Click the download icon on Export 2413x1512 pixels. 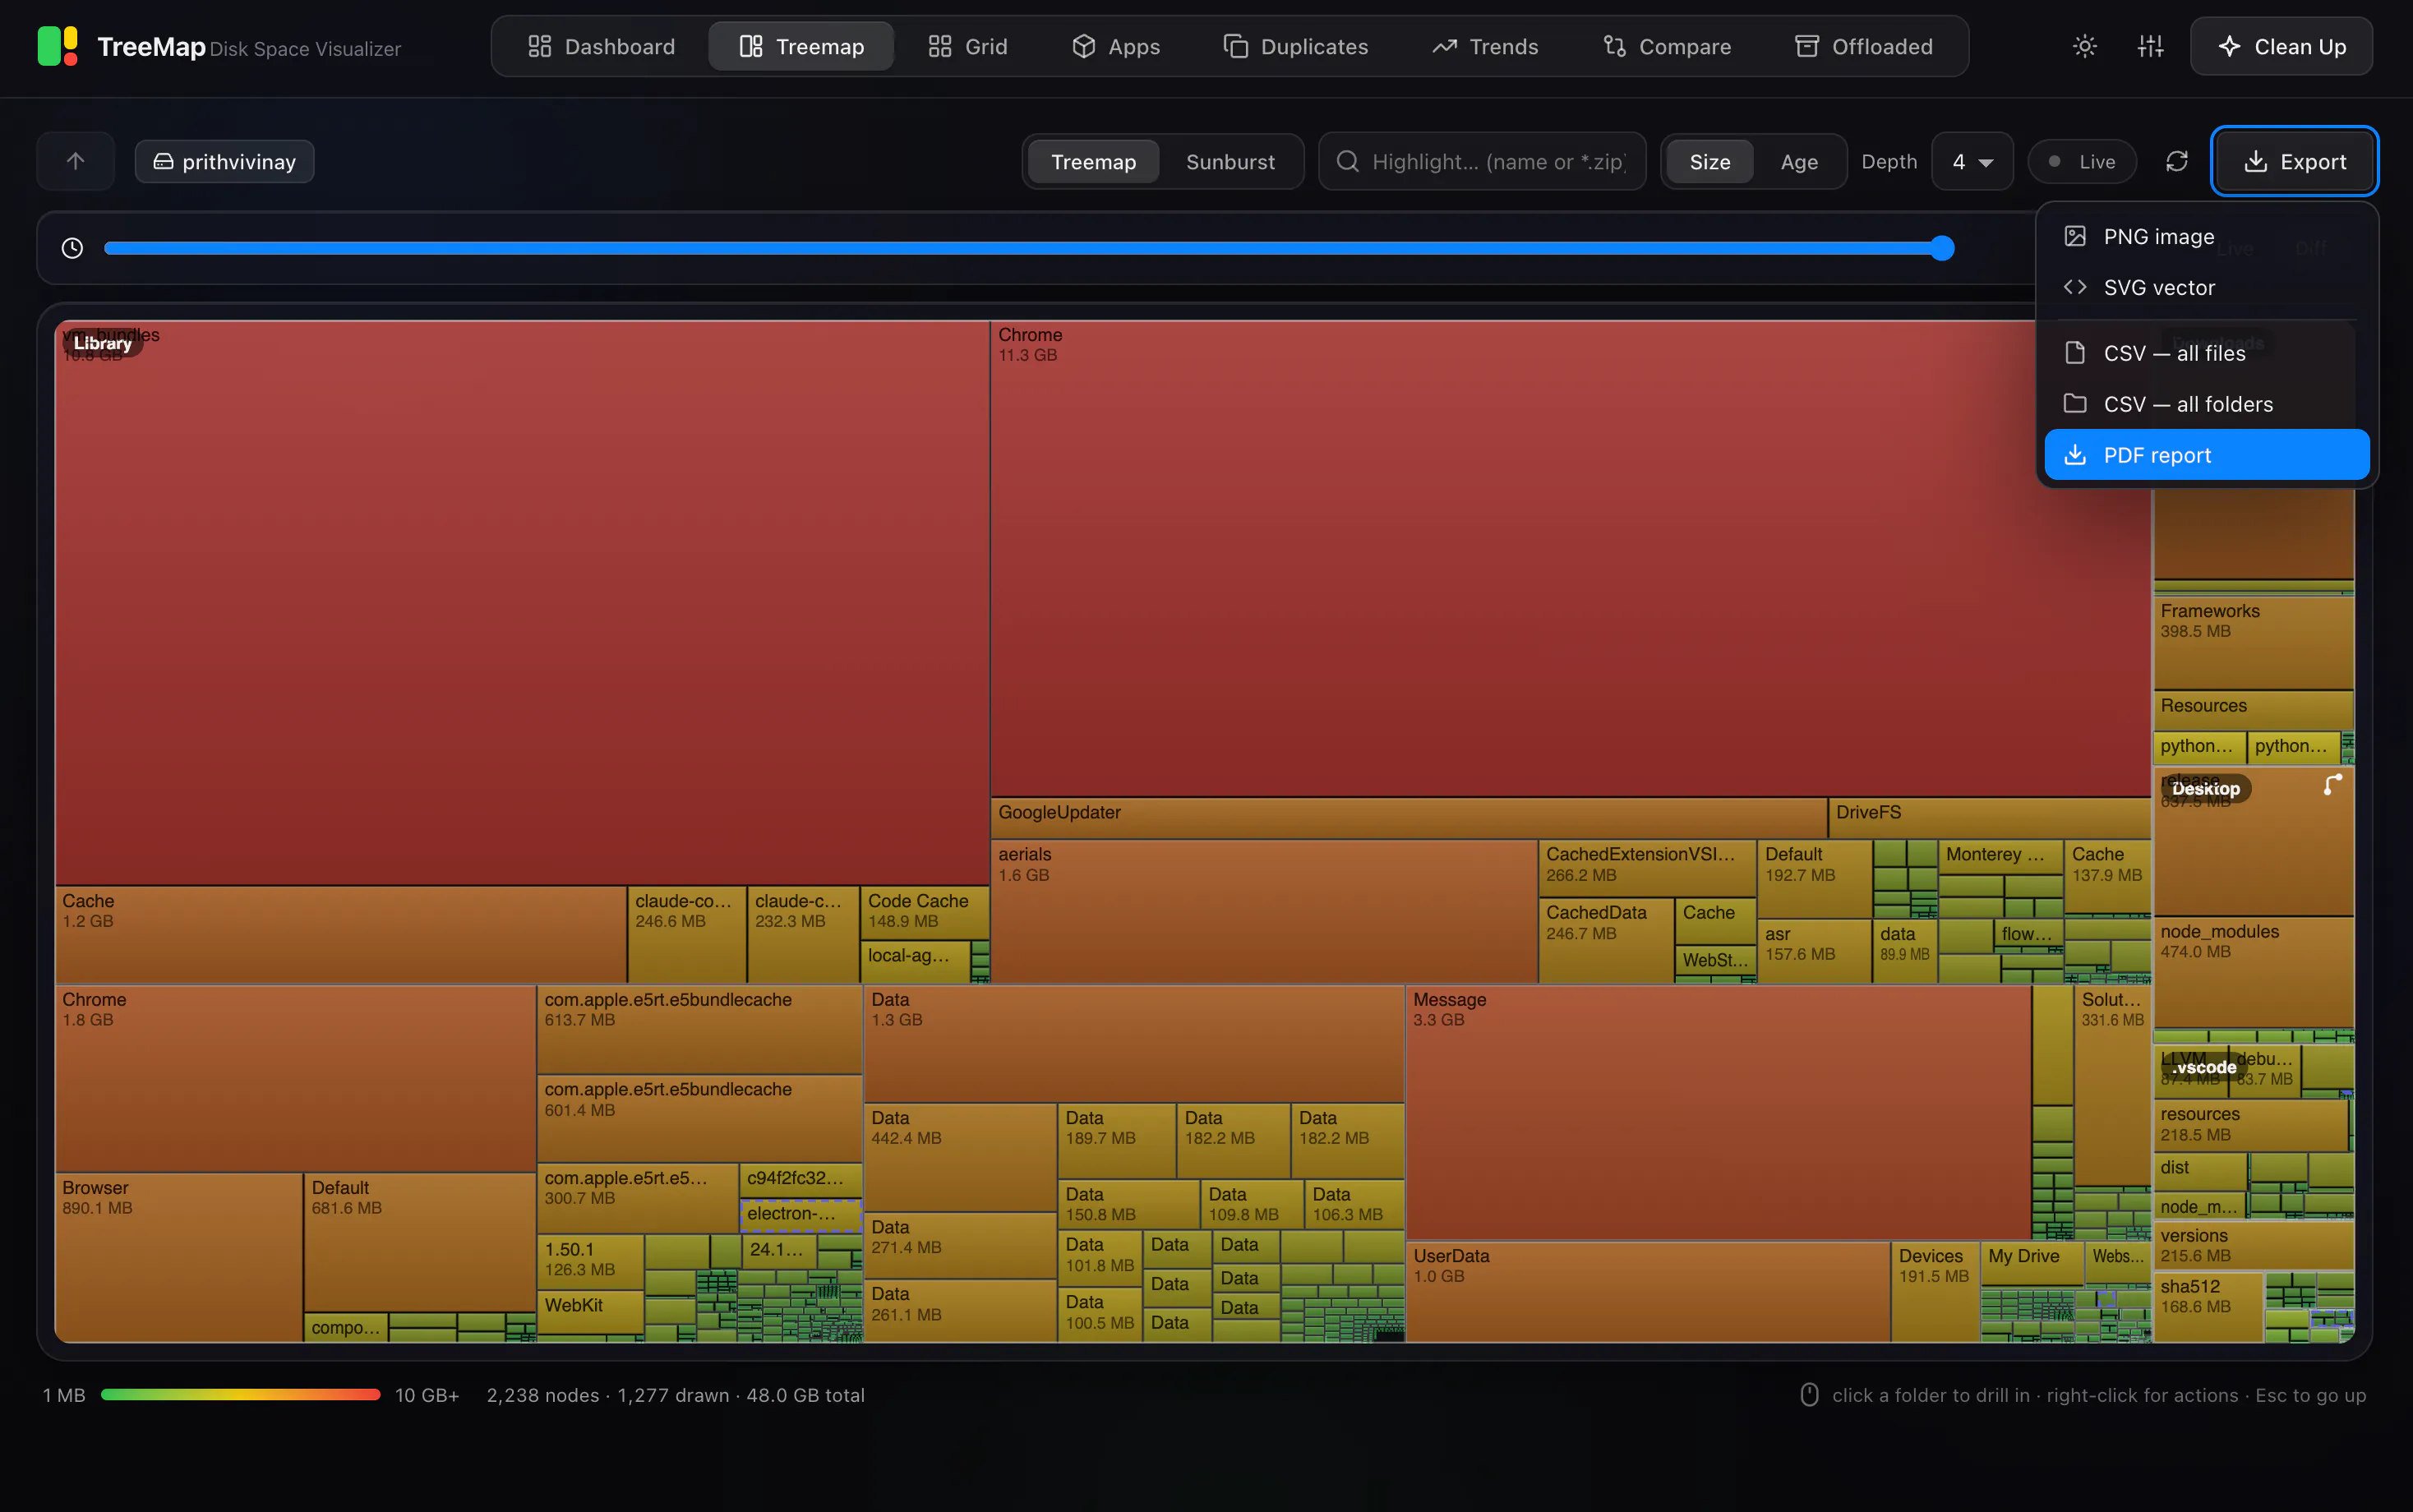point(2255,161)
